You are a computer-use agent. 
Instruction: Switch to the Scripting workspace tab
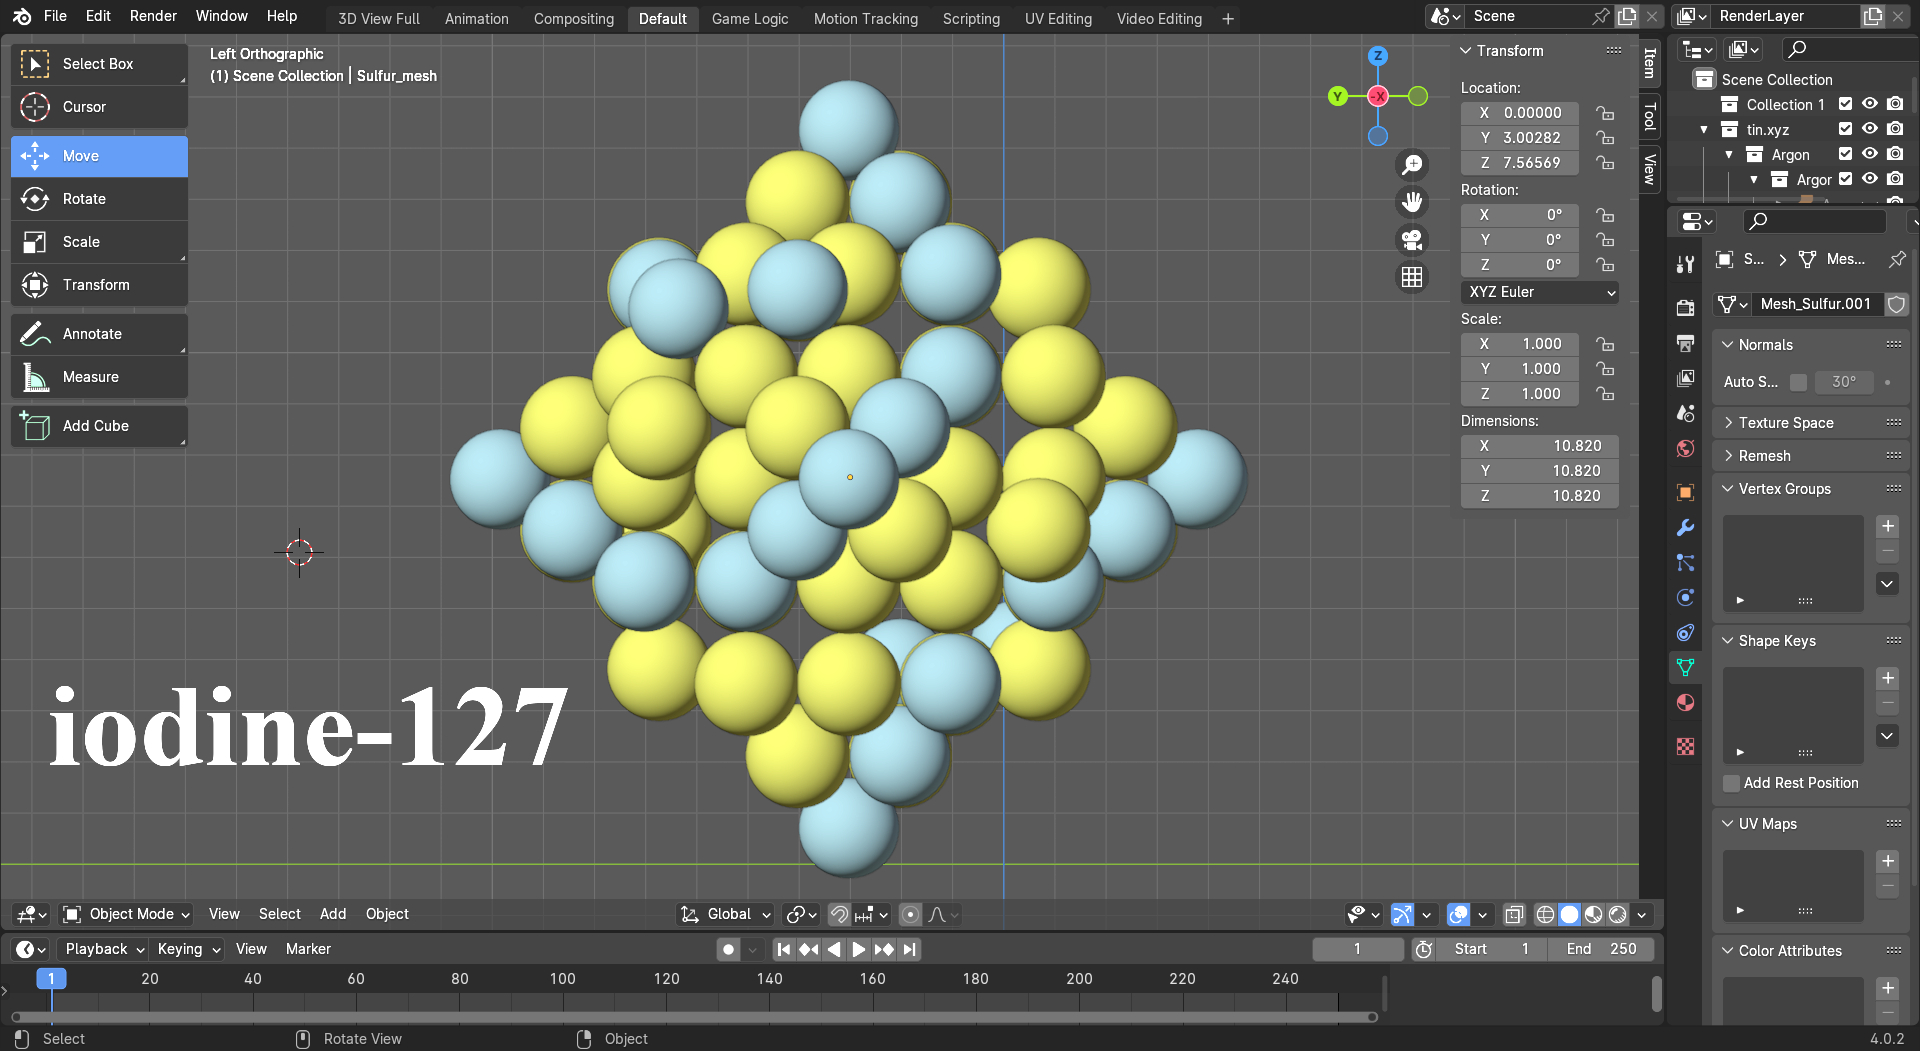[x=970, y=18]
